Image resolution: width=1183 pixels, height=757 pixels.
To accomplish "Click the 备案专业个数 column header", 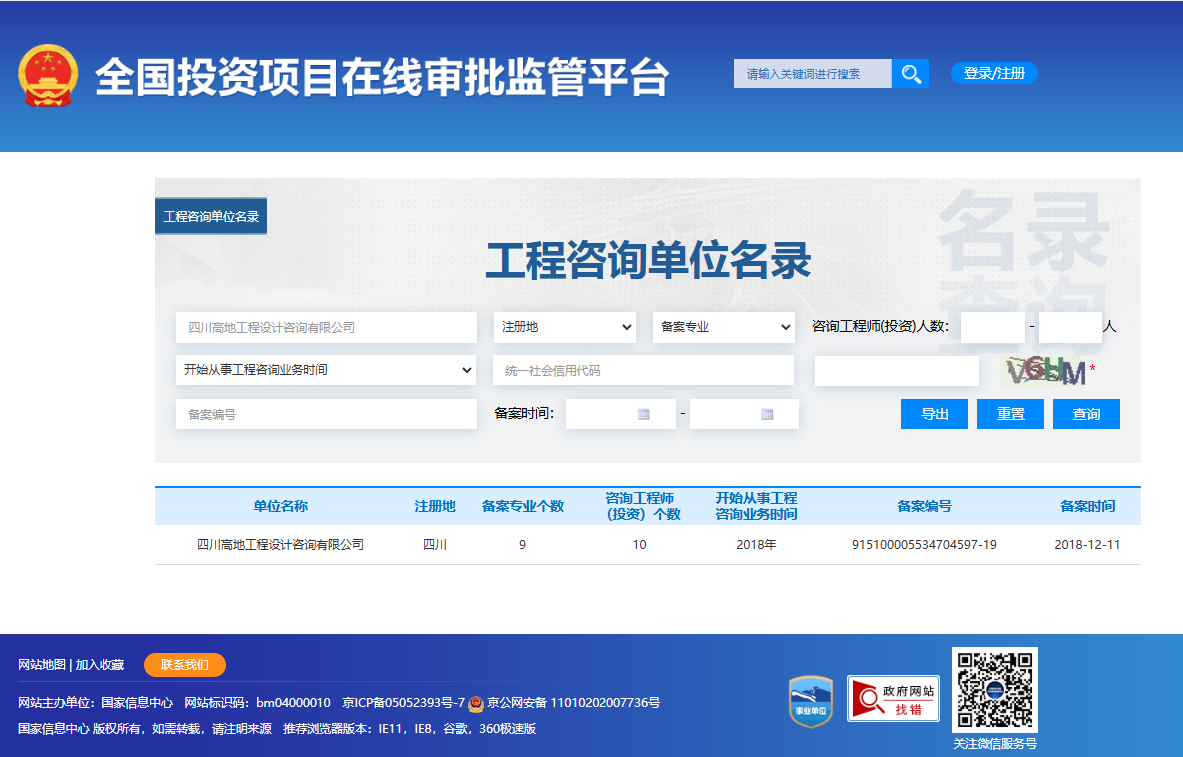I will [523, 506].
